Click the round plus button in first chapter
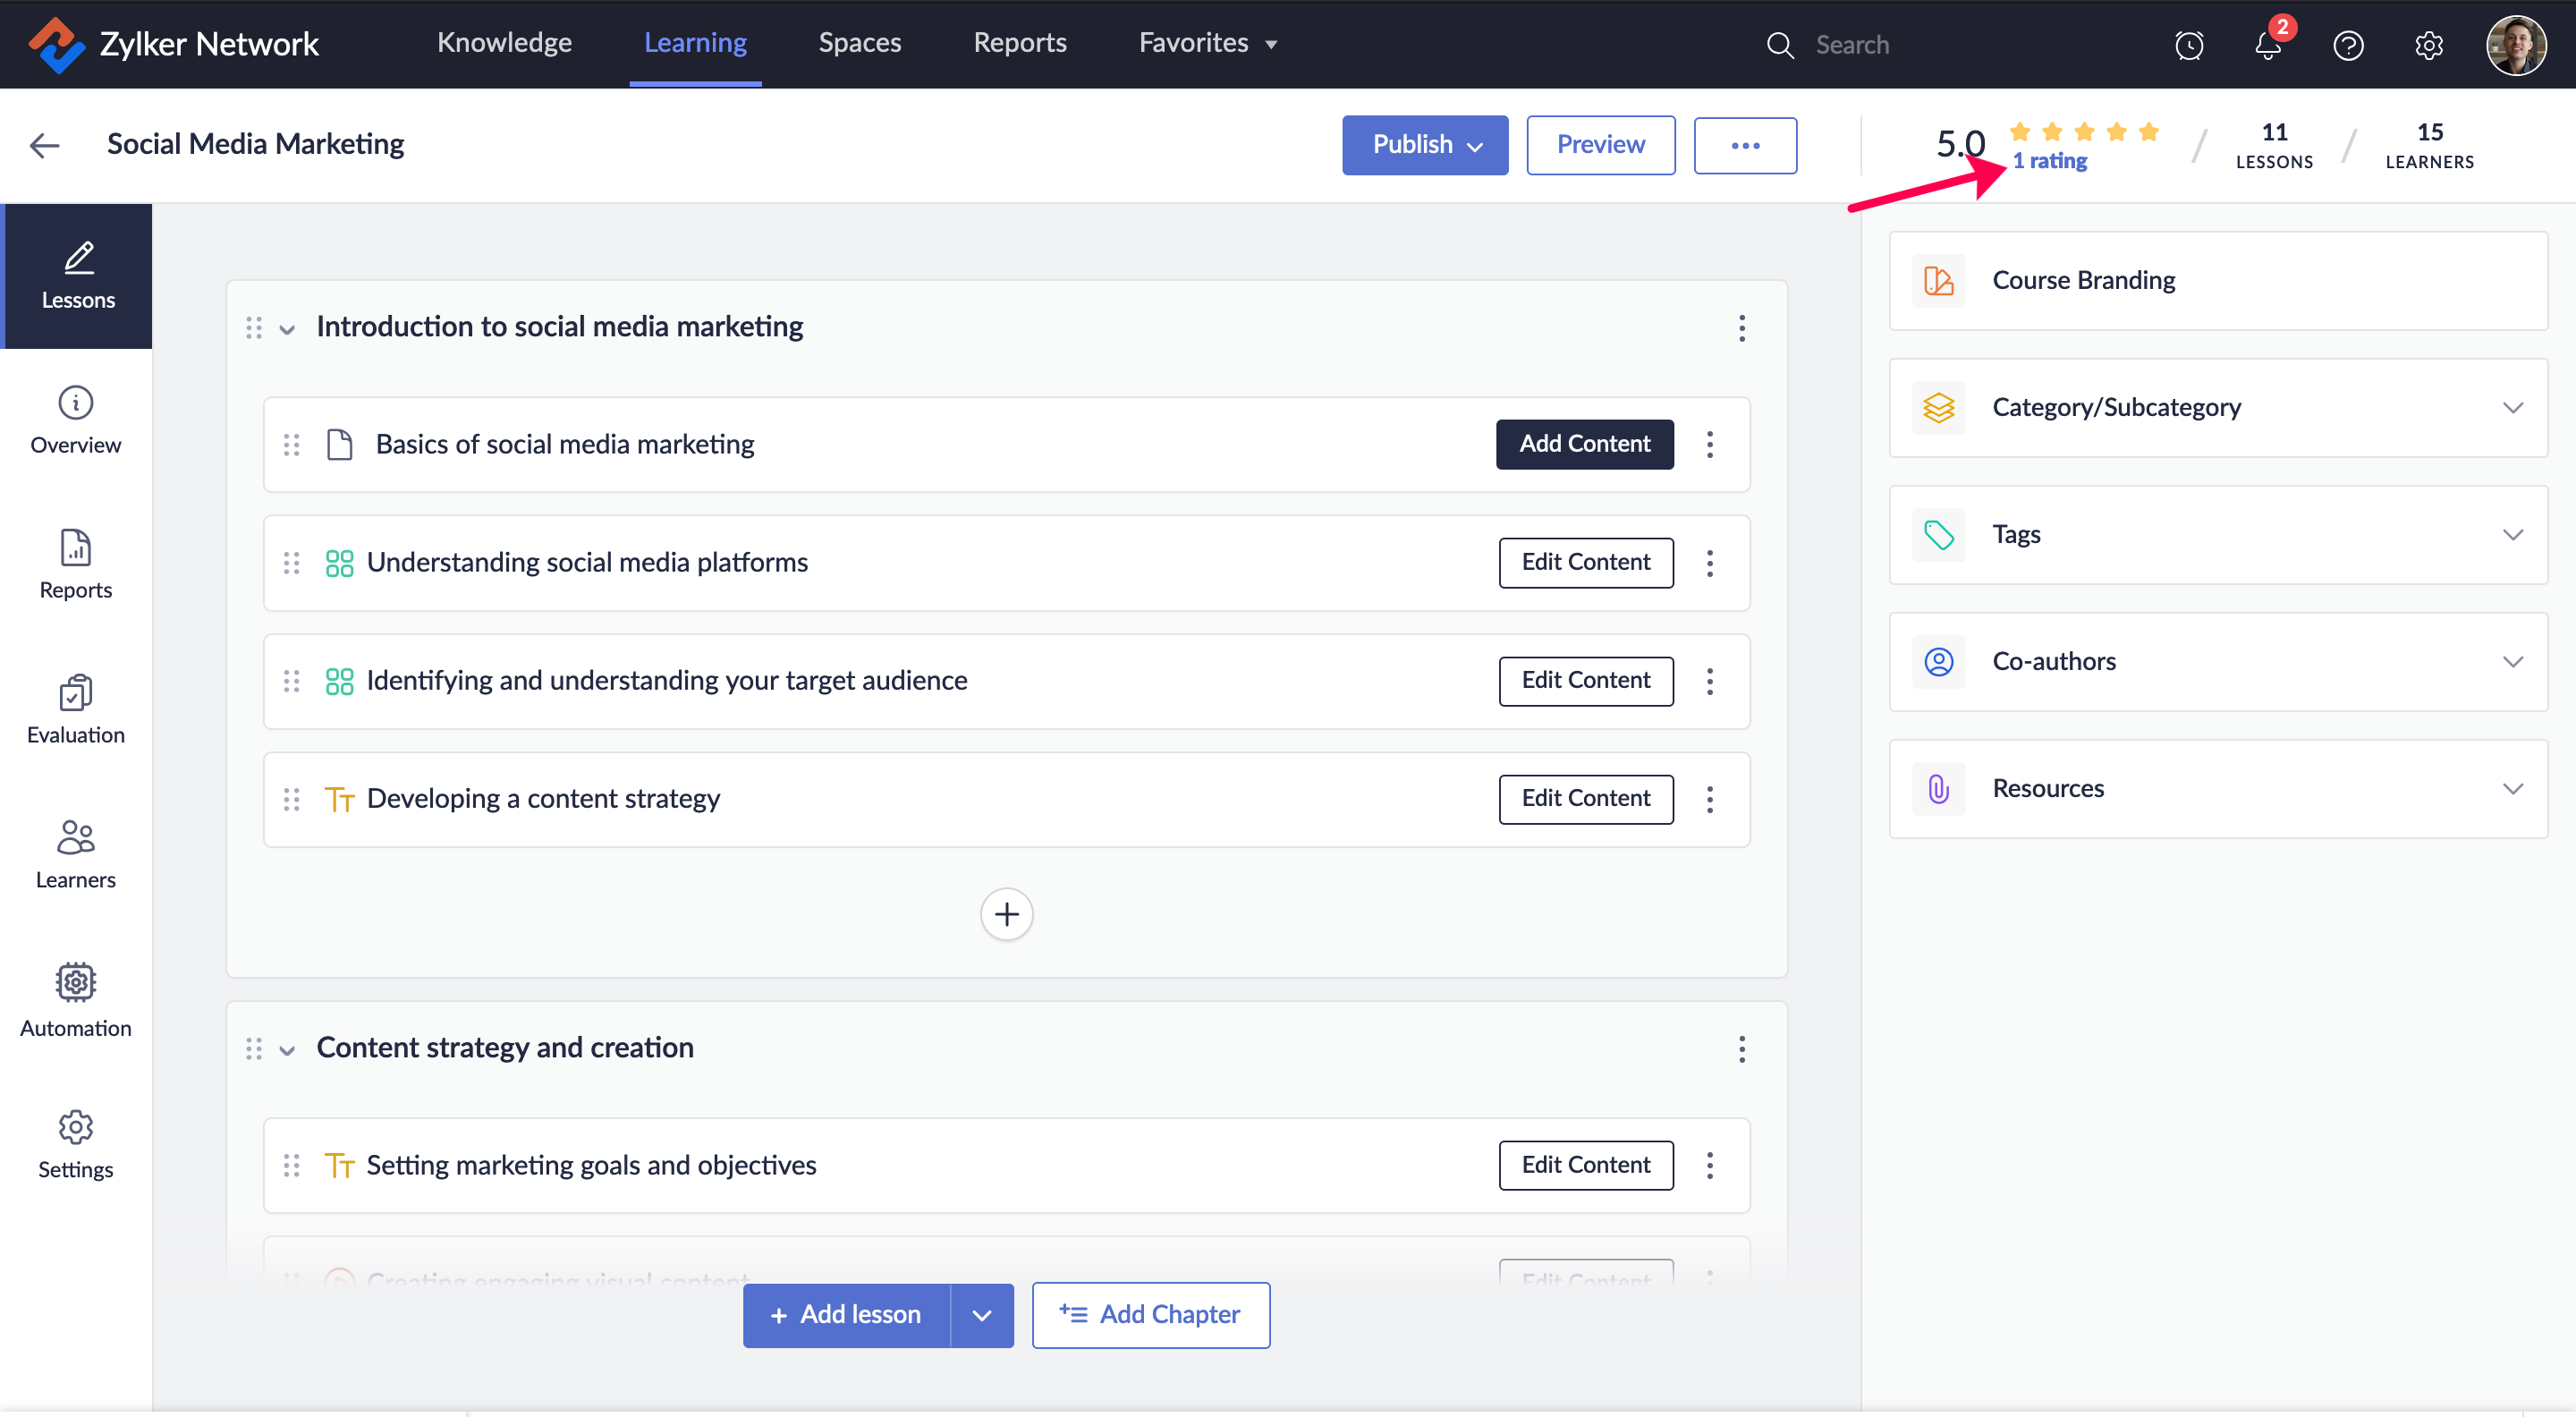 tap(1006, 914)
